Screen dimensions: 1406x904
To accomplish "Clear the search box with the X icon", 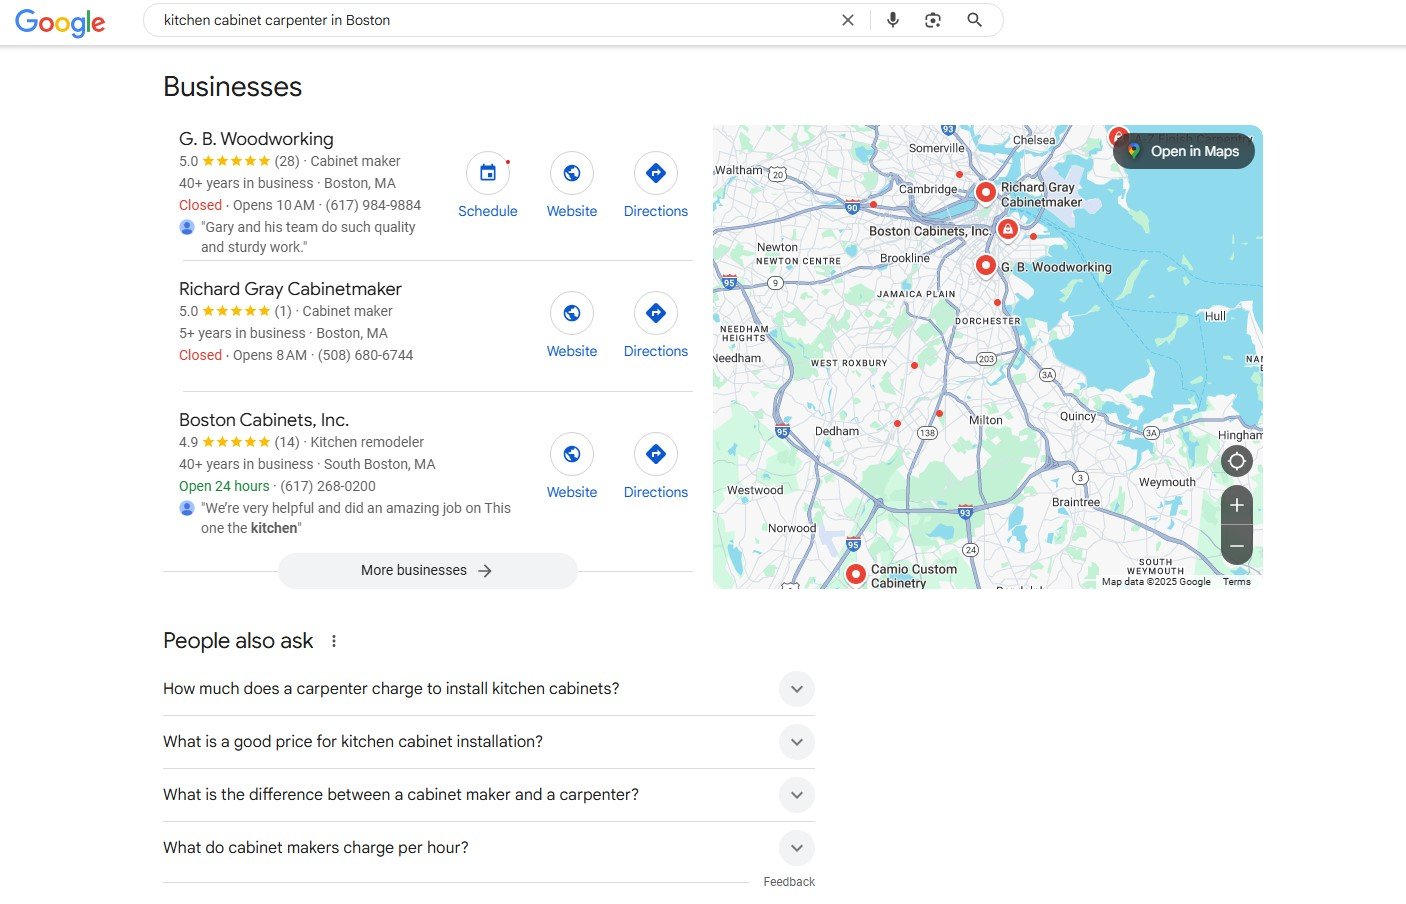I will 848,20.
